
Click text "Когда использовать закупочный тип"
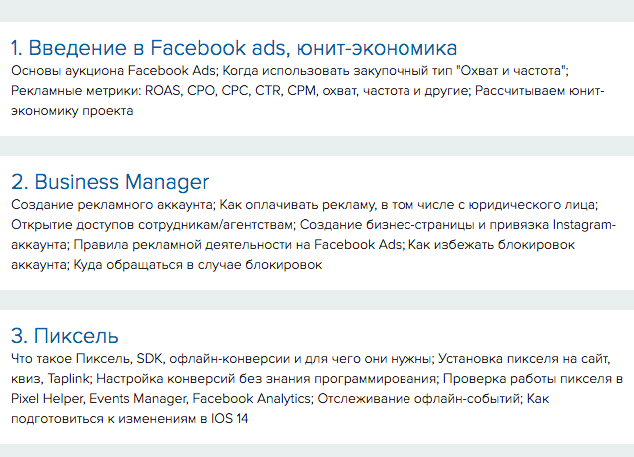pos(337,71)
